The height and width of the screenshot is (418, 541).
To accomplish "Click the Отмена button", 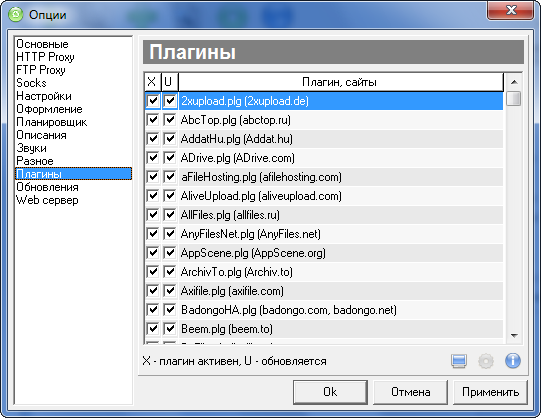I will click(410, 392).
